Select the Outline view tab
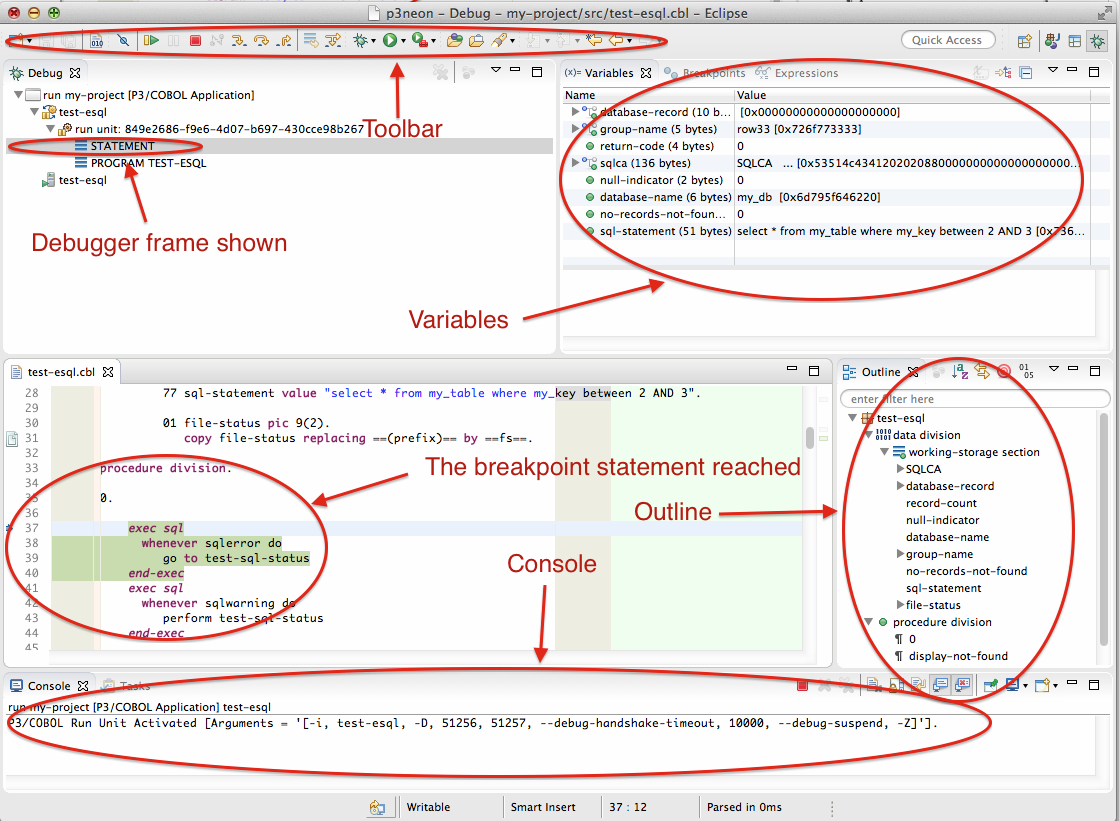Image resolution: width=1119 pixels, height=821 pixels. 881,372
